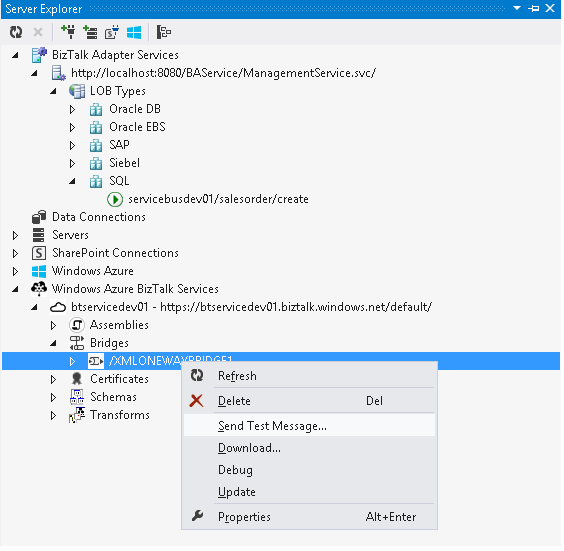
Task: Click the BizTalk Adapter Services node icon
Action: pos(39,55)
